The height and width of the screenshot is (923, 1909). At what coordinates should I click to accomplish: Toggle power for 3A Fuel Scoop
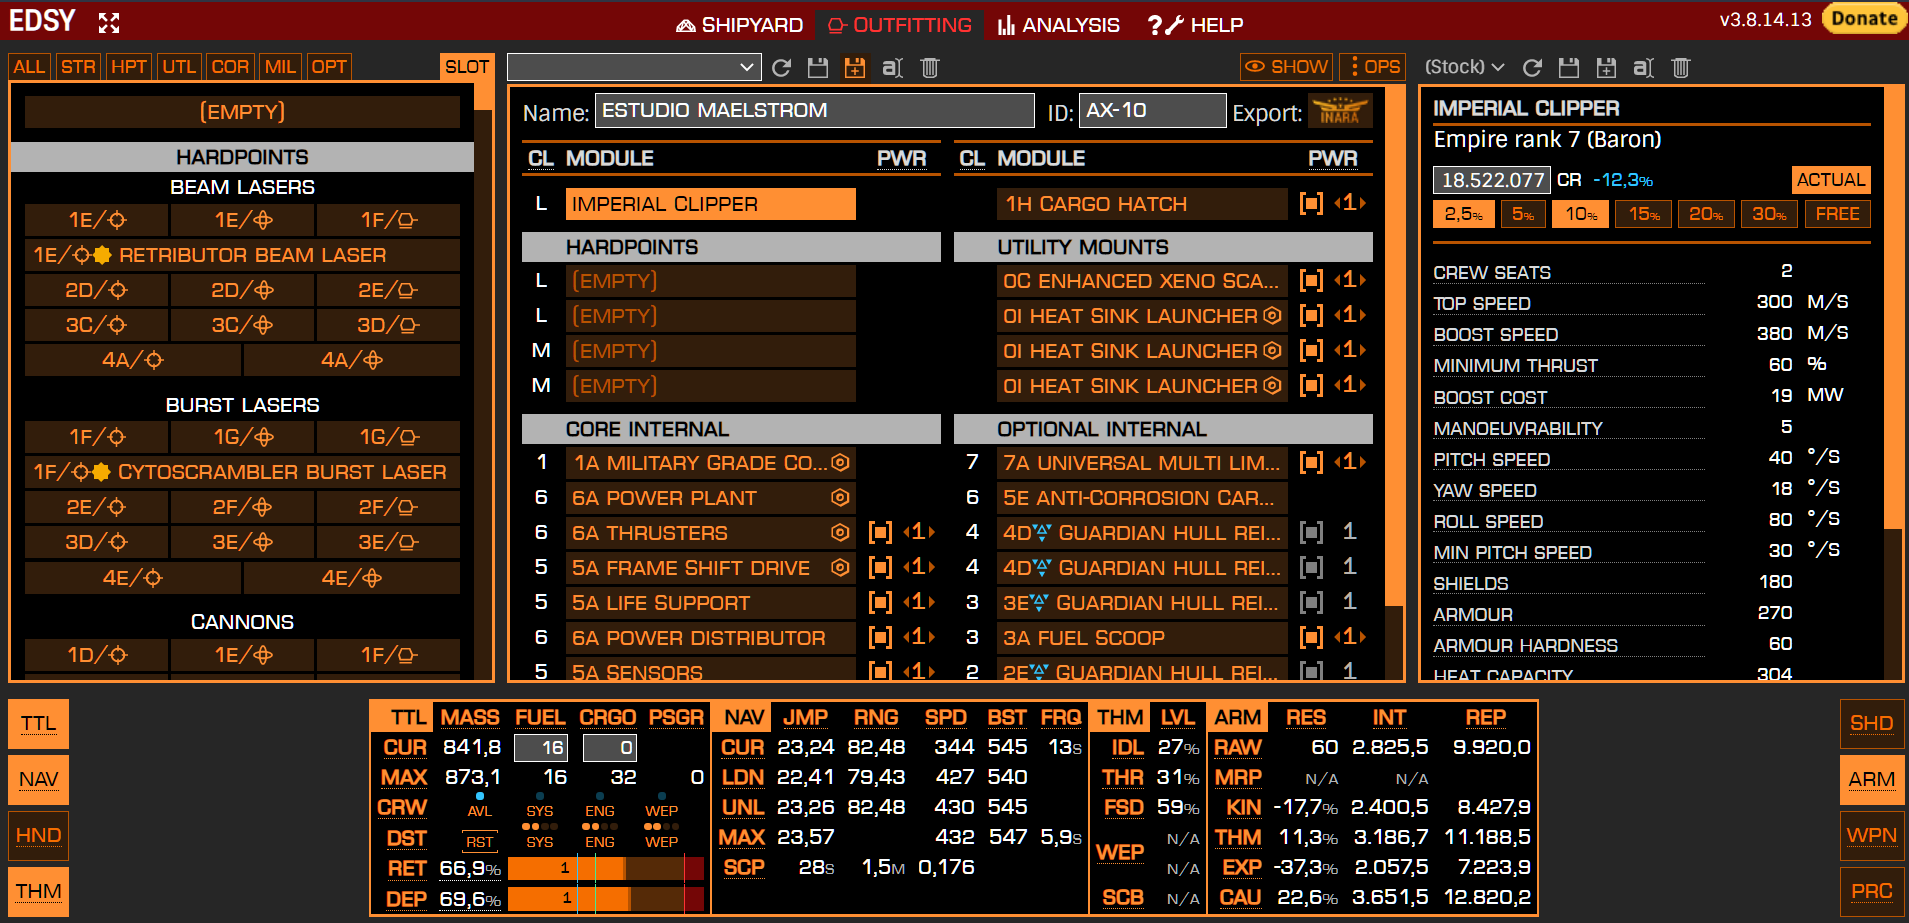1311,637
